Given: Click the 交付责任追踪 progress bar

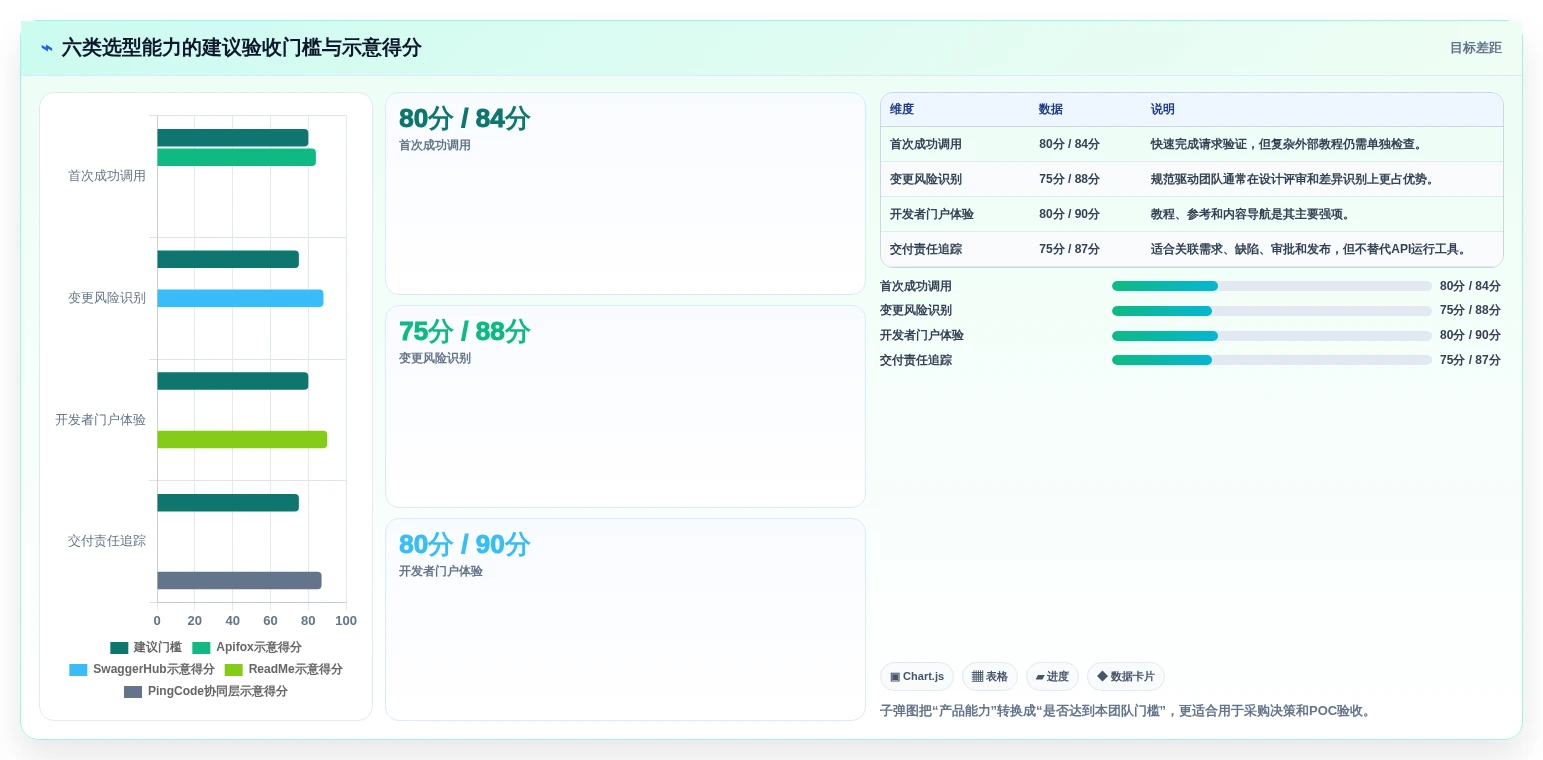Looking at the screenshot, I should point(1272,360).
